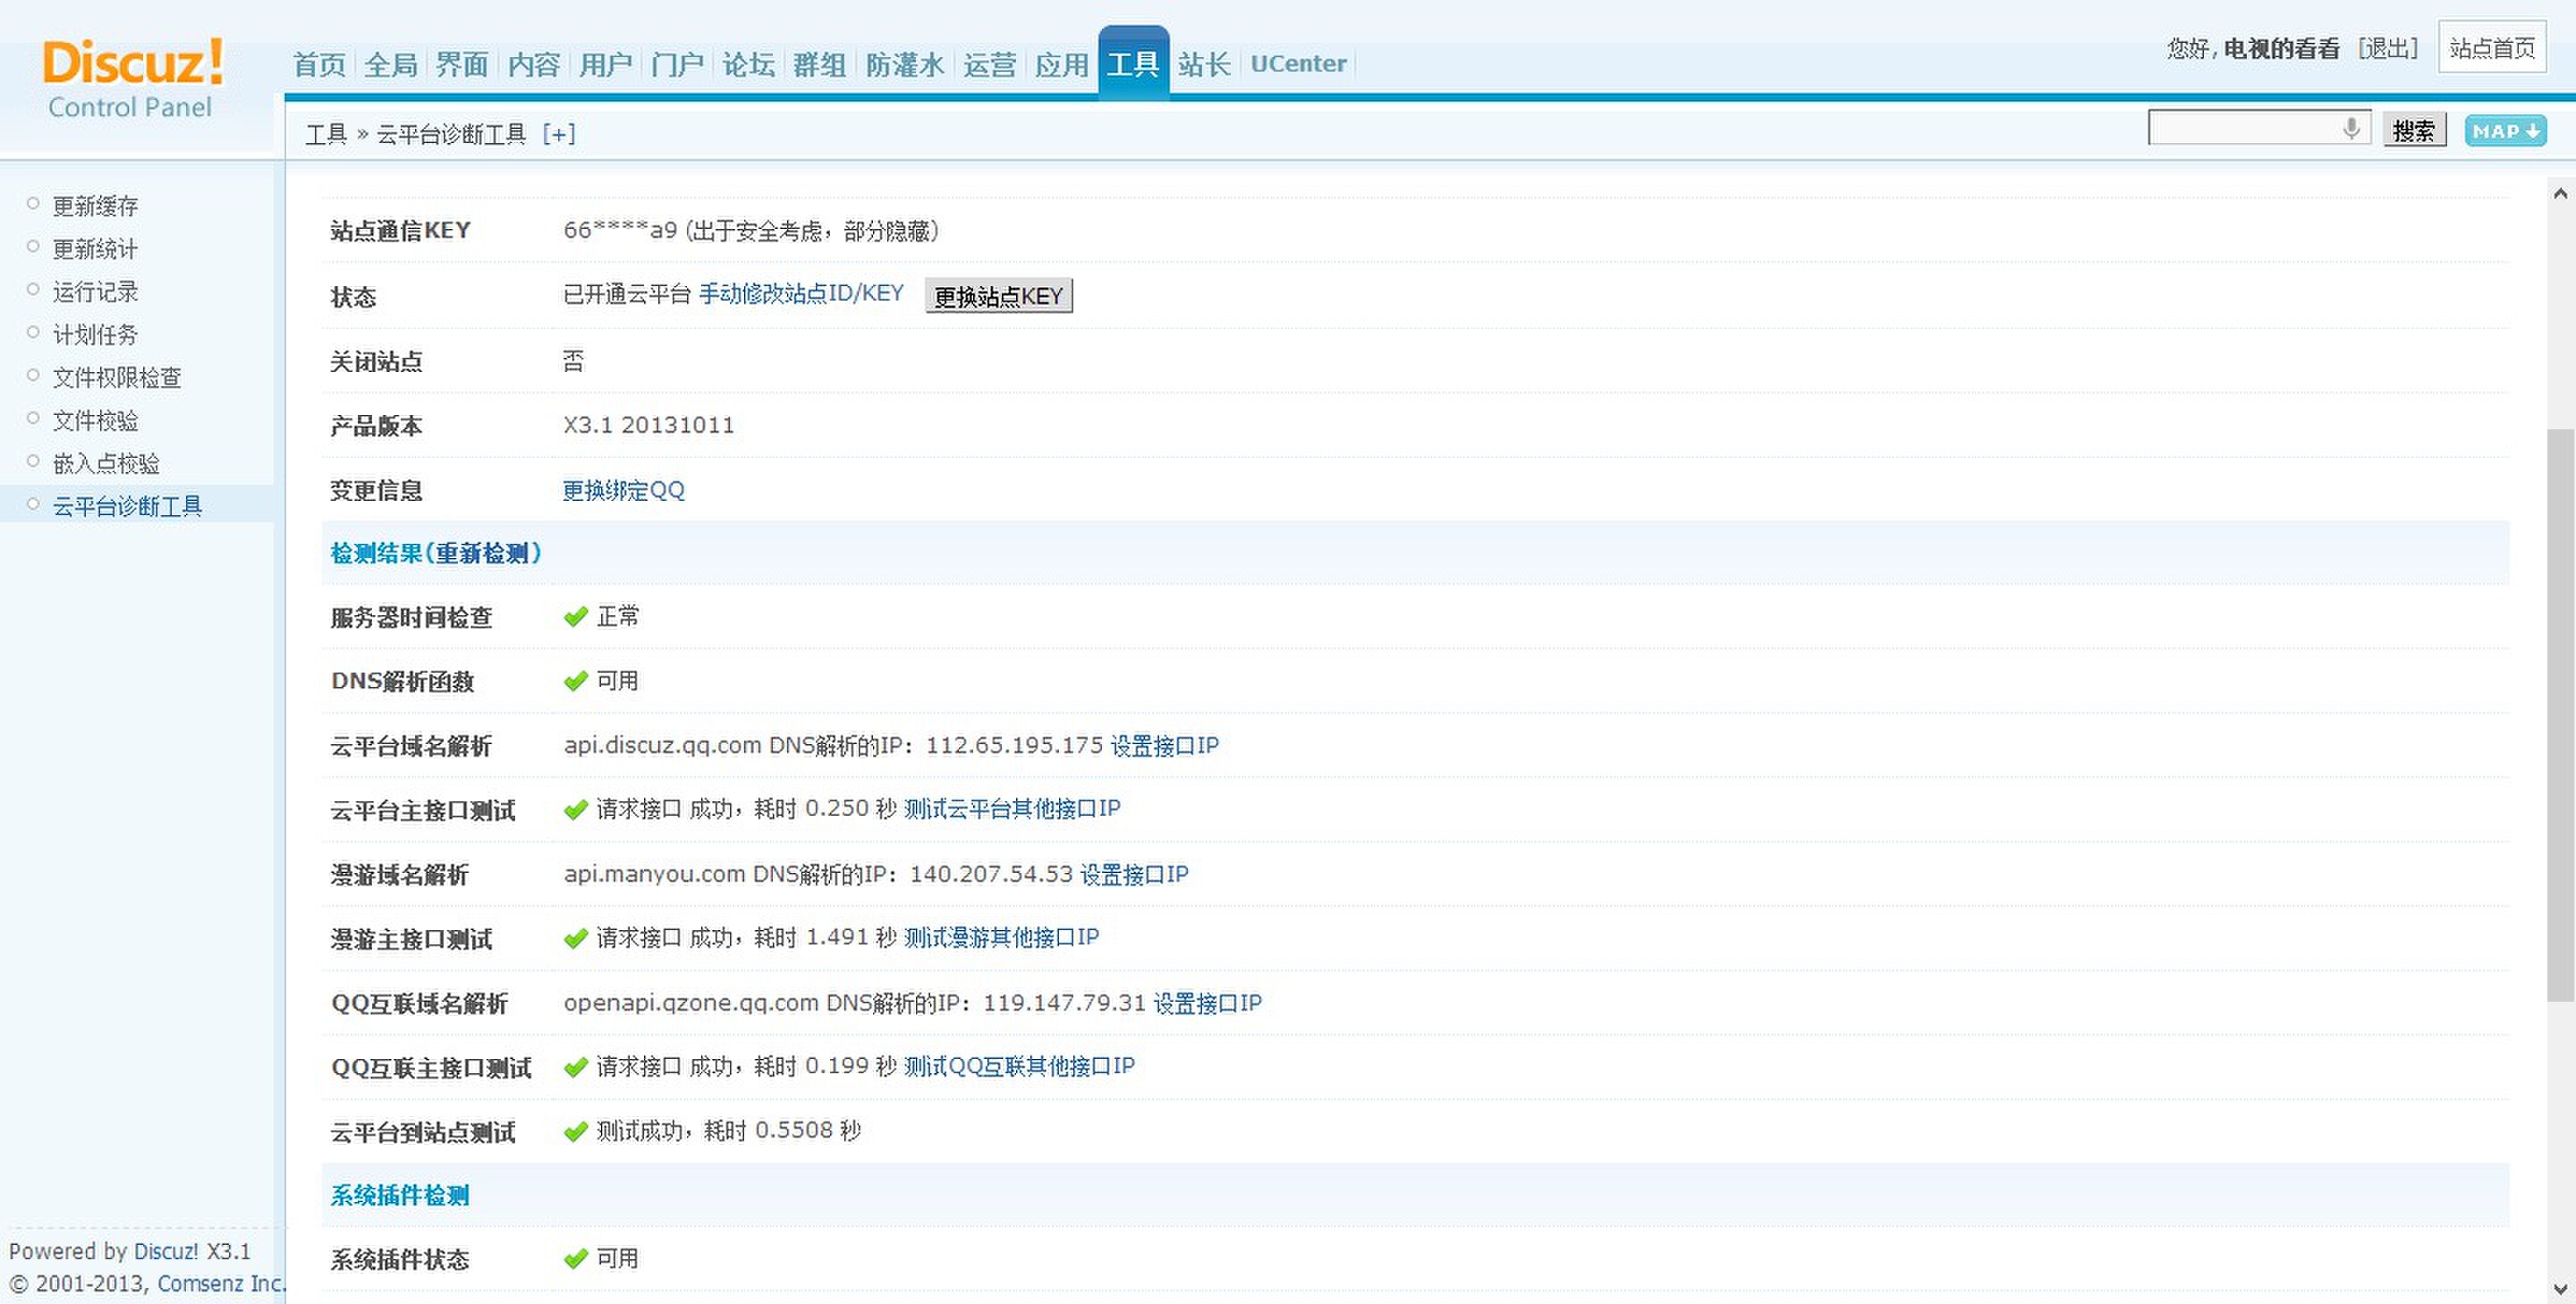Click 测试云平台其他接口IP link
2576x1304 pixels.
tap(1011, 809)
